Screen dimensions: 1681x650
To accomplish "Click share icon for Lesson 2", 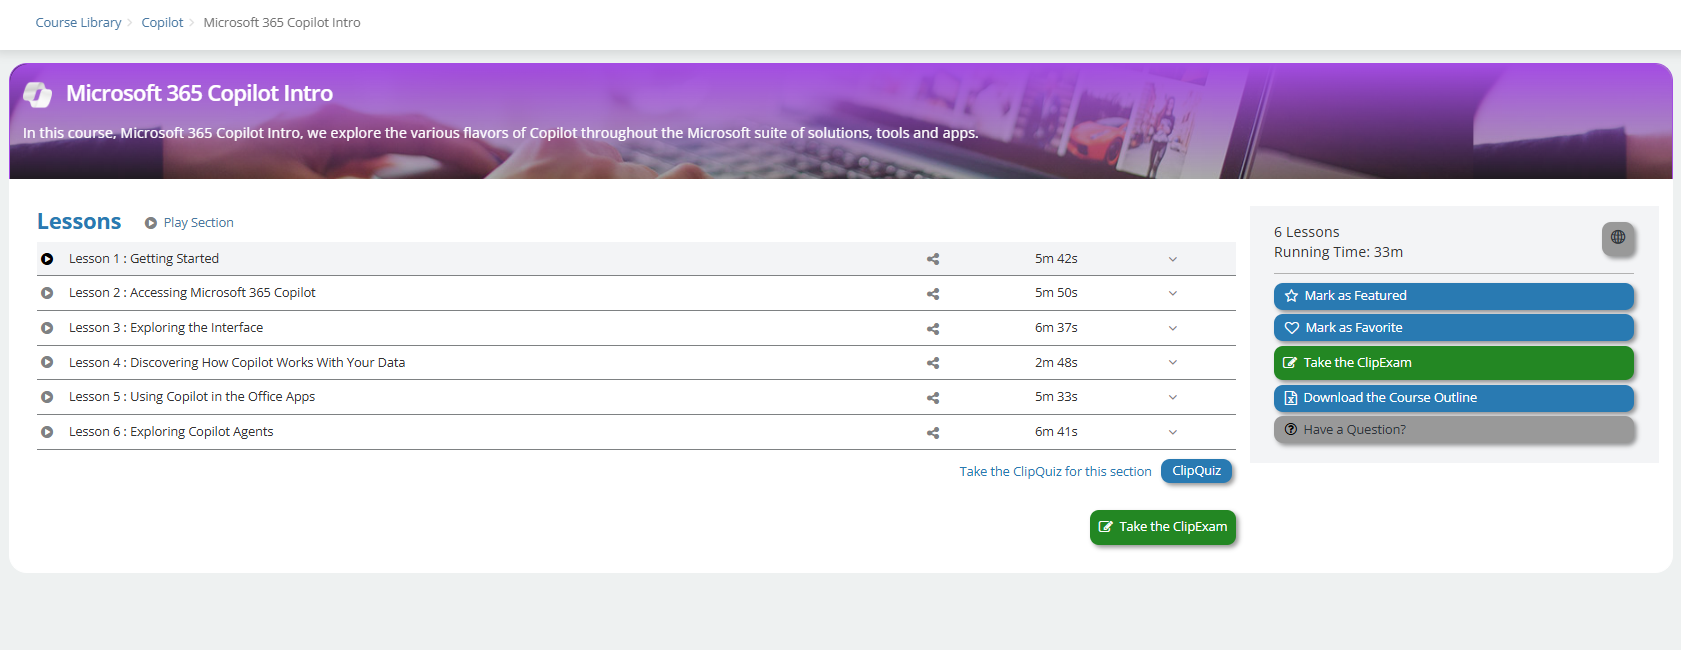I will click(x=933, y=294).
